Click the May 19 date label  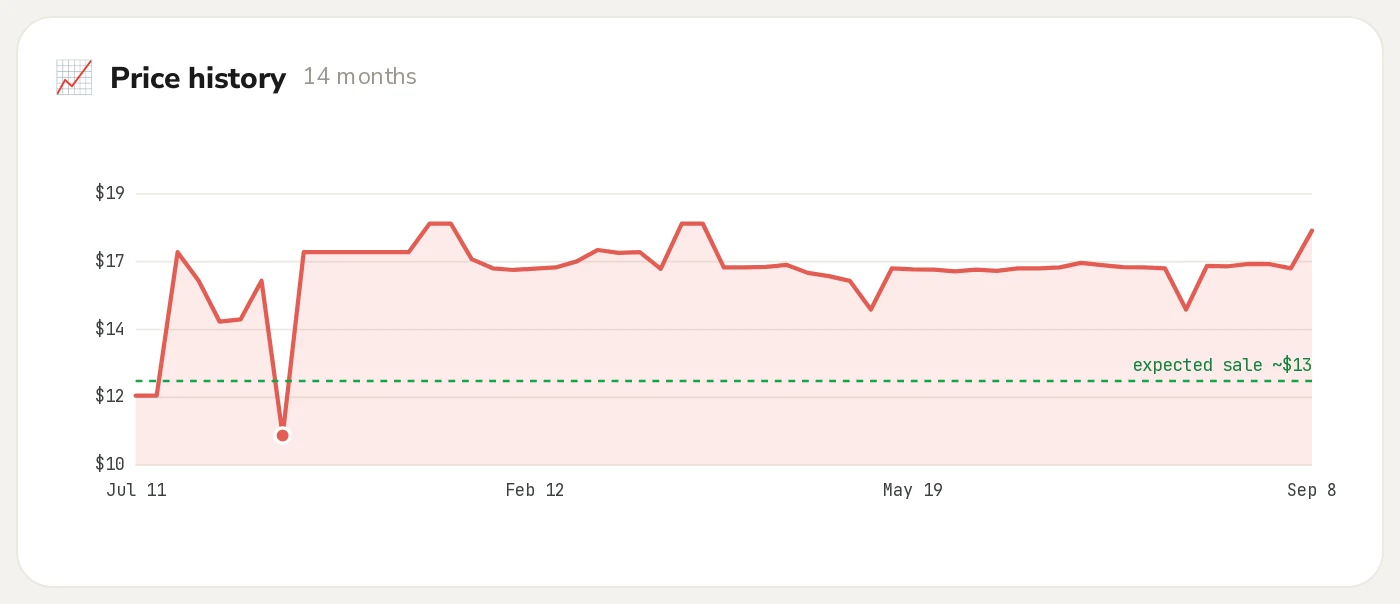pyautogui.click(x=912, y=490)
